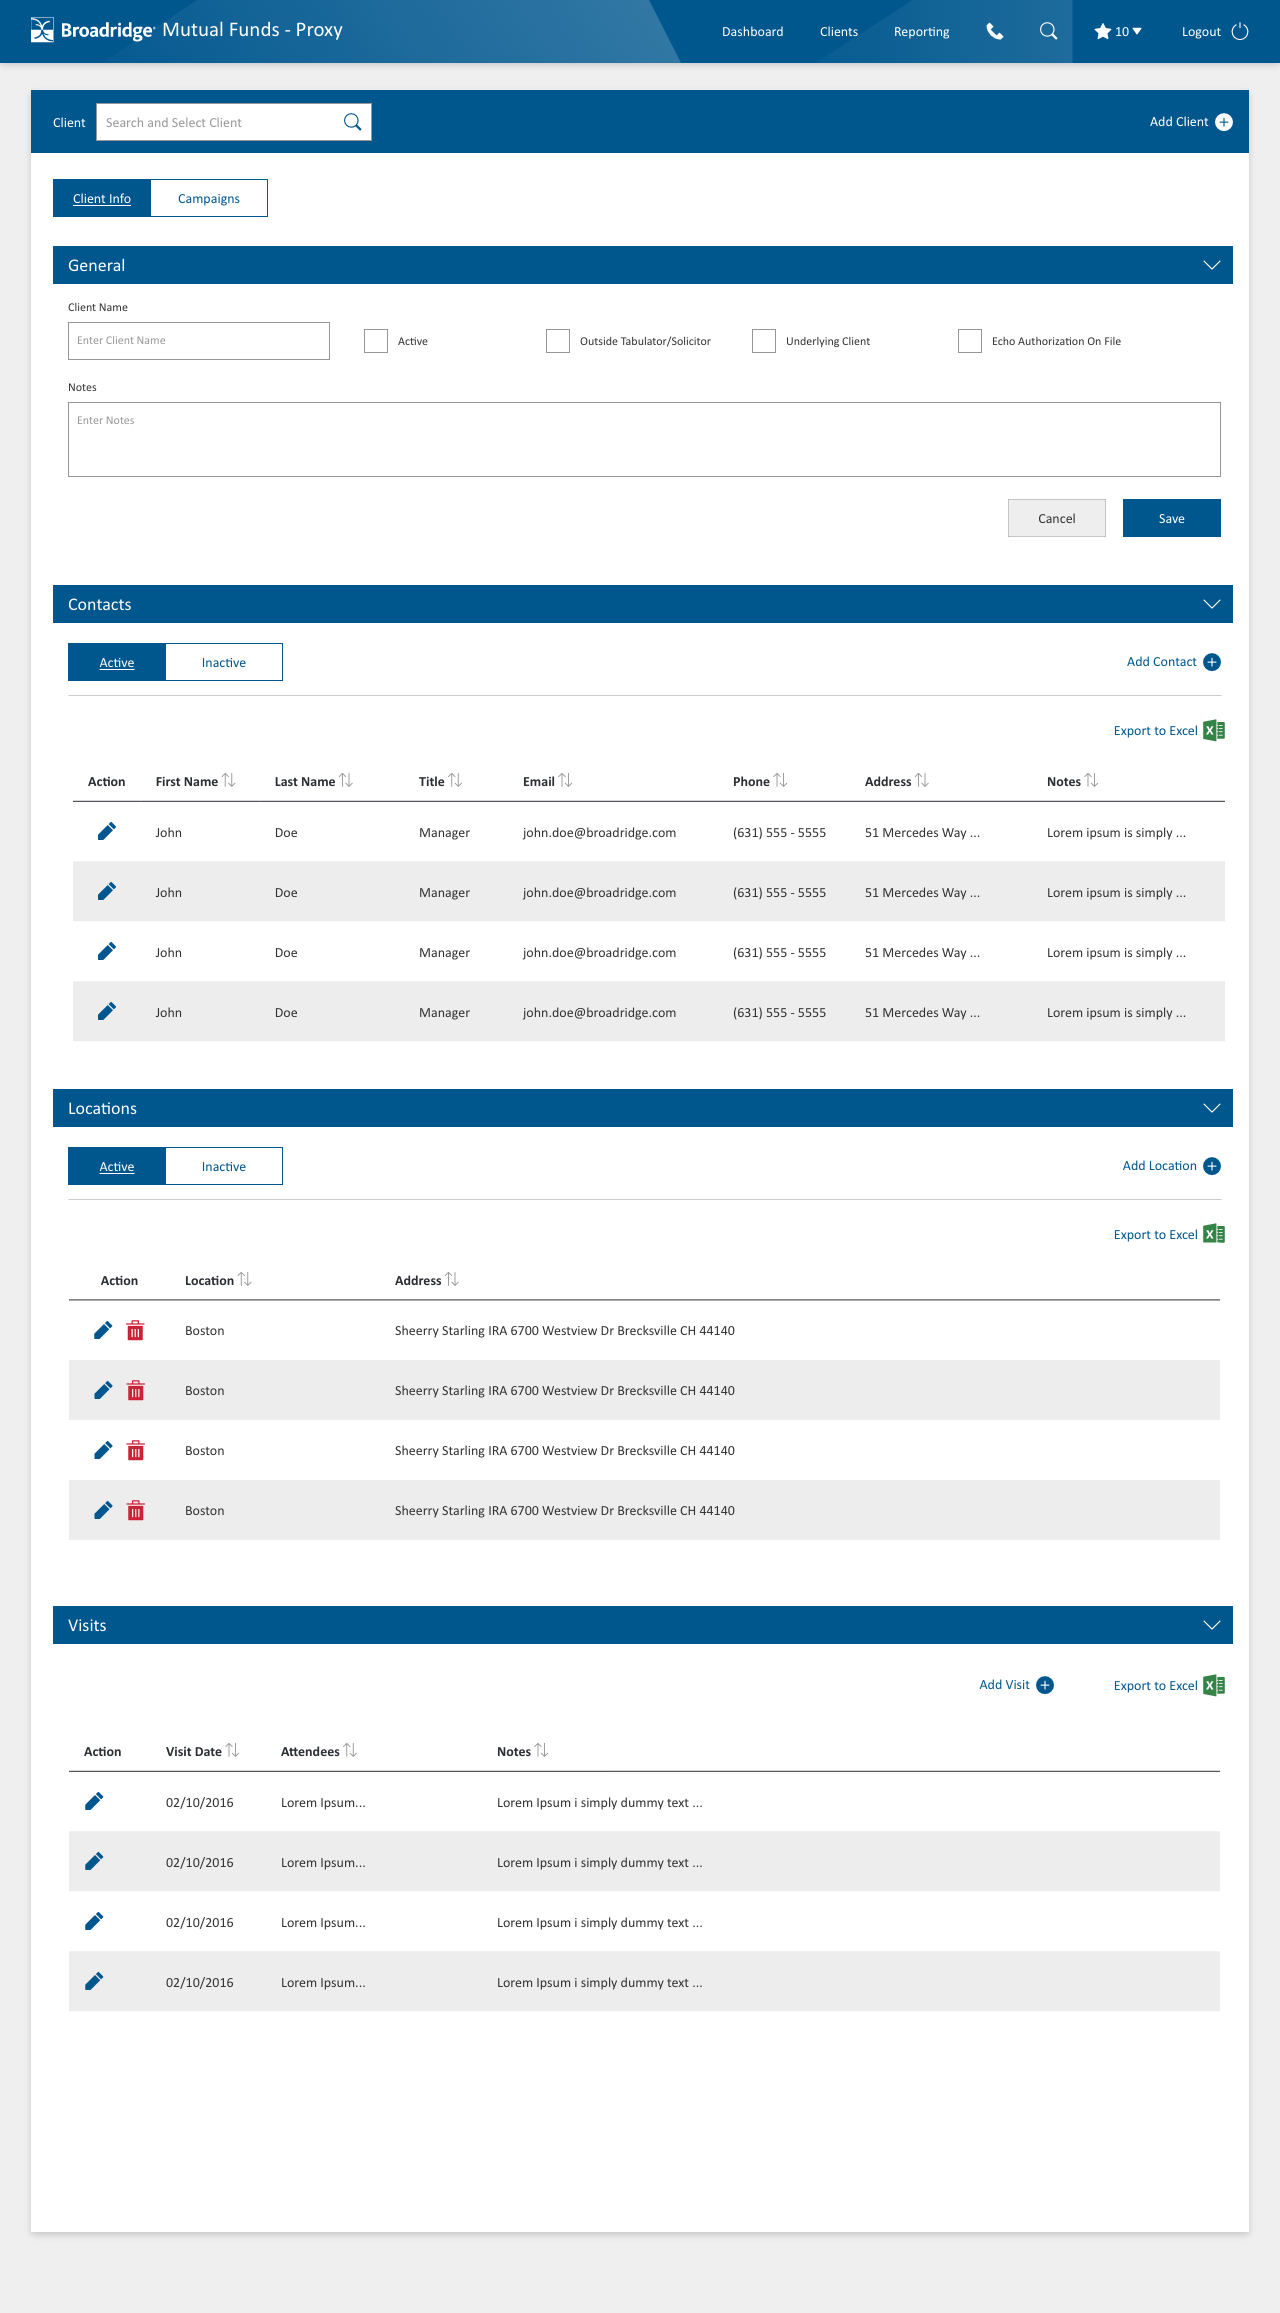The image size is (1280, 2313).
Task: Click the magnifier in the client search box
Action: click(x=352, y=122)
